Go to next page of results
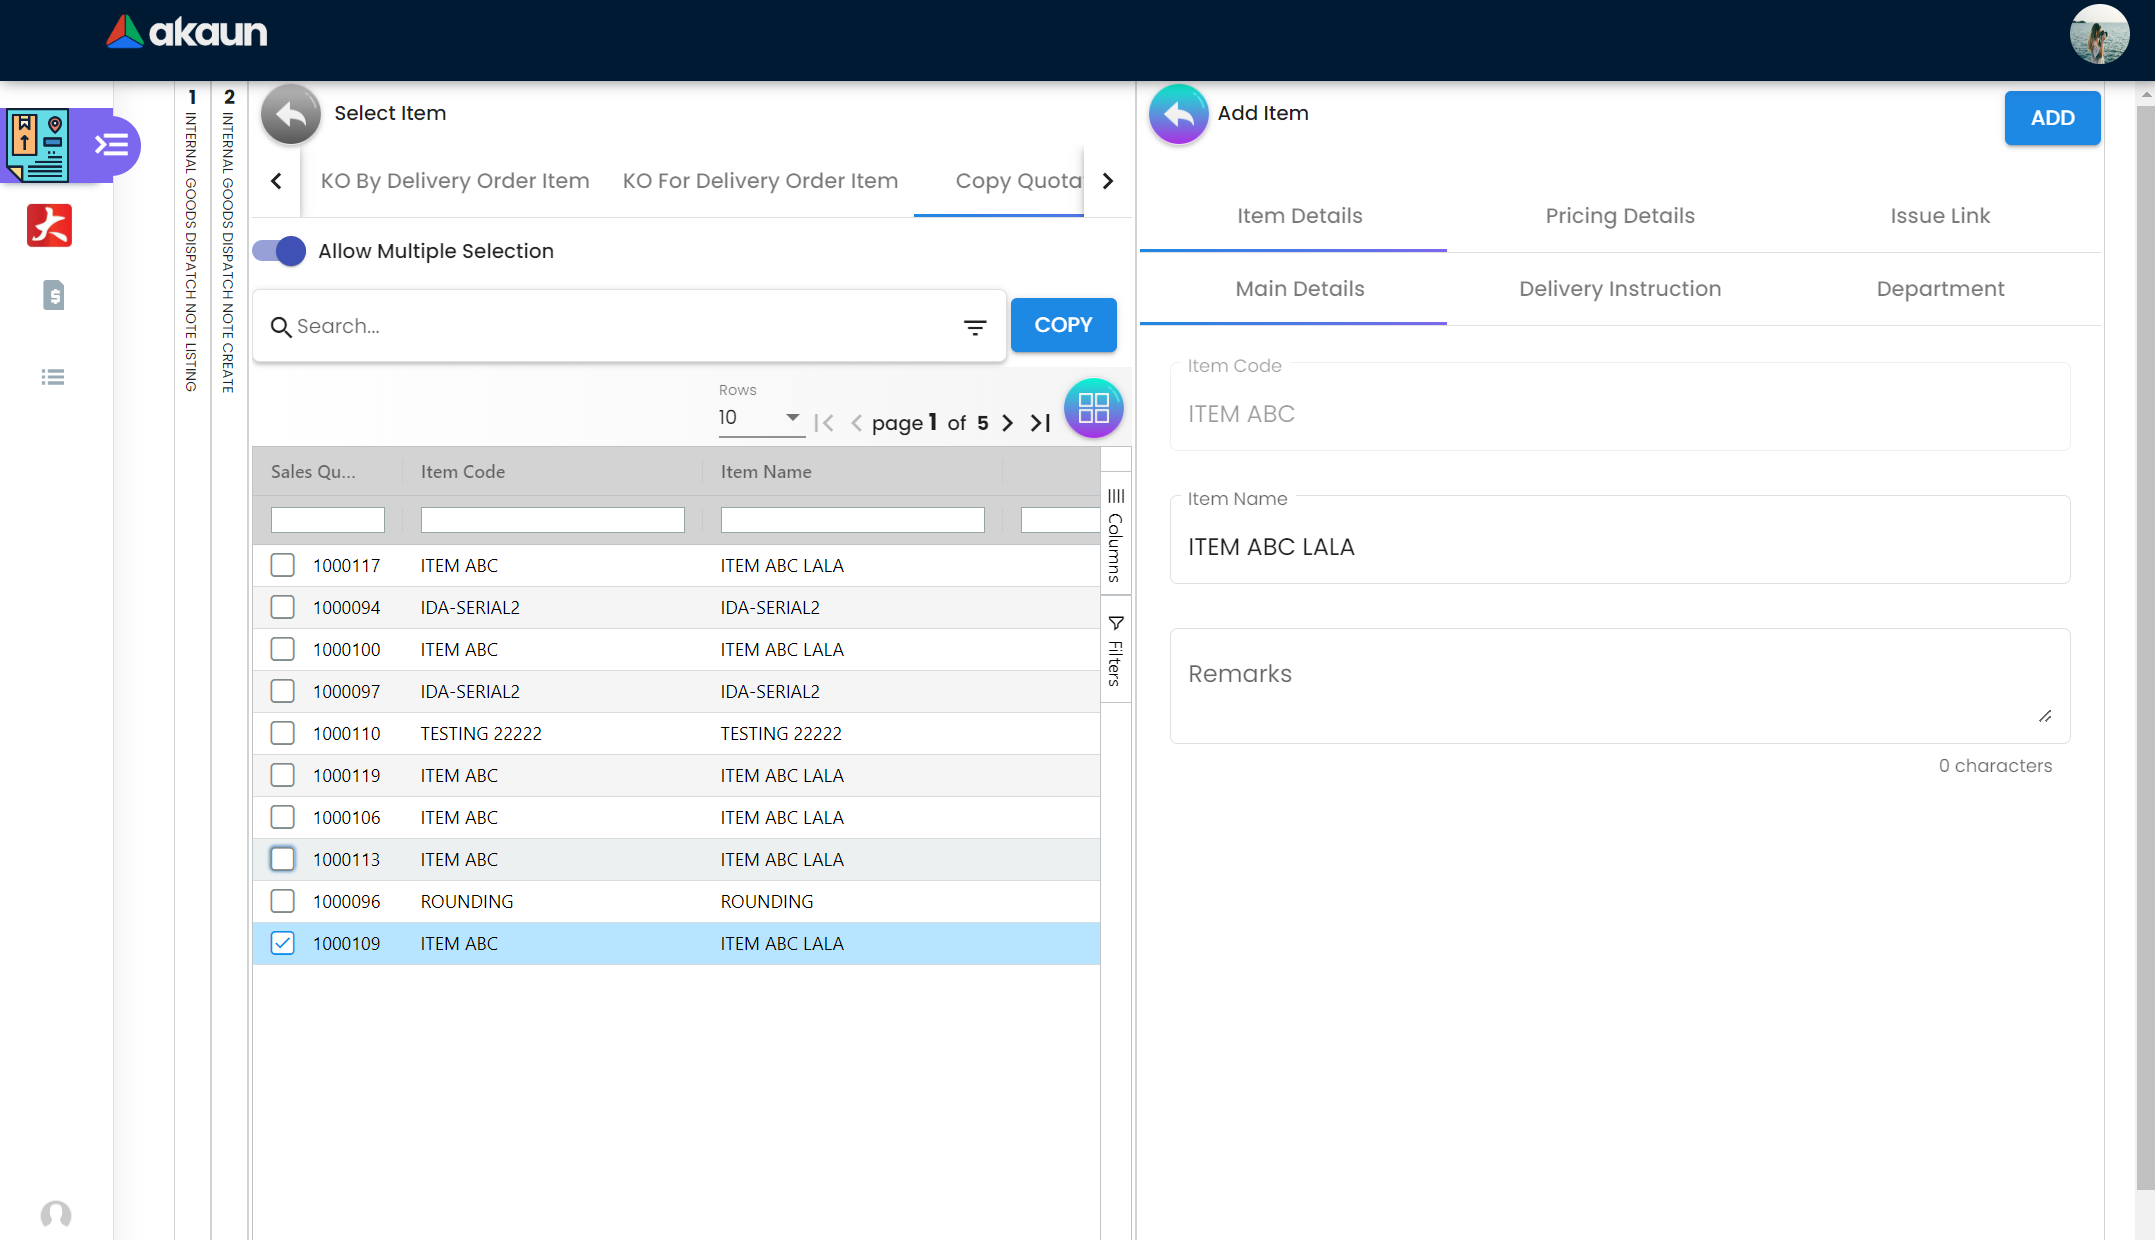This screenshot has width=2155, height=1240. (1007, 423)
